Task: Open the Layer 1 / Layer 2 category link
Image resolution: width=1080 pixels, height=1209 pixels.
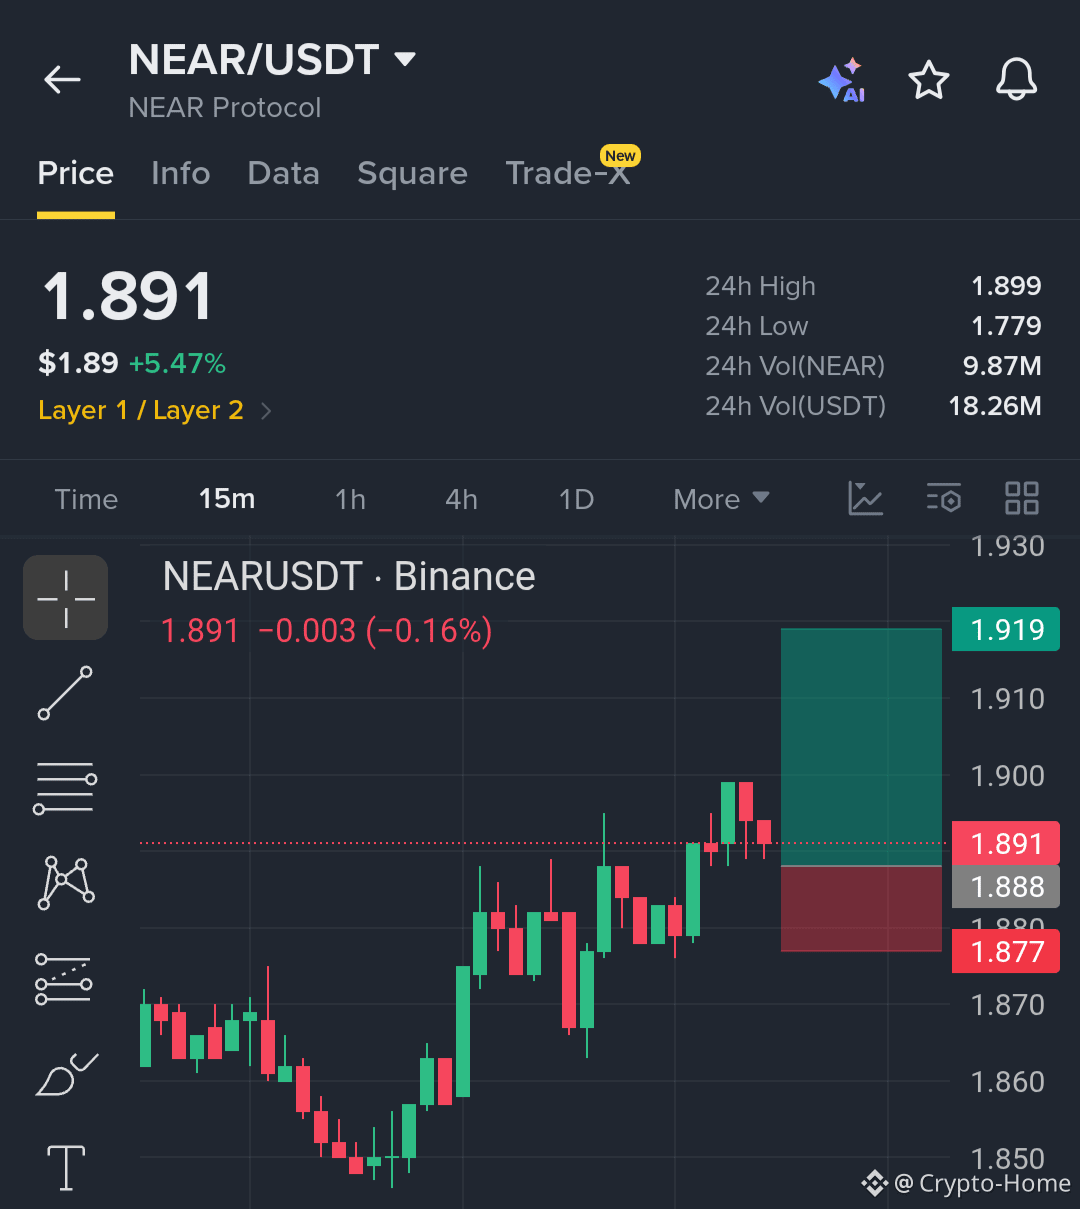Action: (x=141, y=411)
